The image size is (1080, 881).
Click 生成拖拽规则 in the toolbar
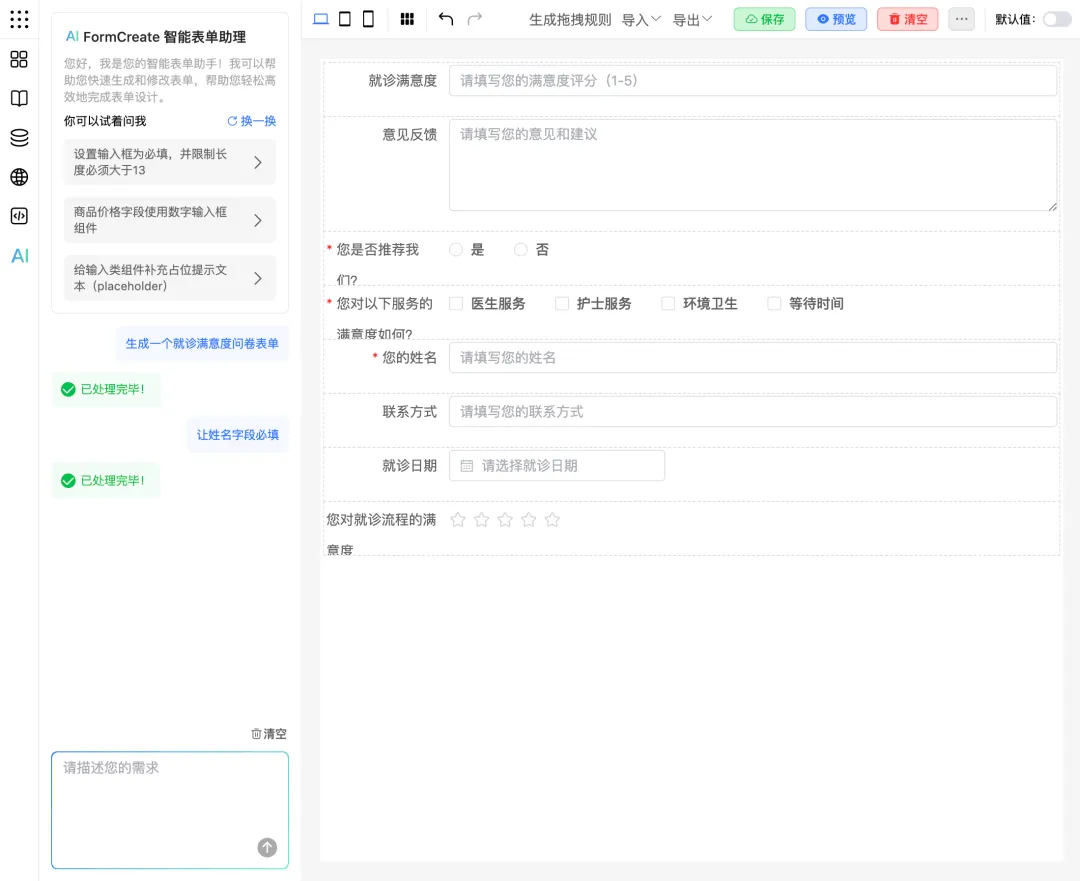pos(570,18)
